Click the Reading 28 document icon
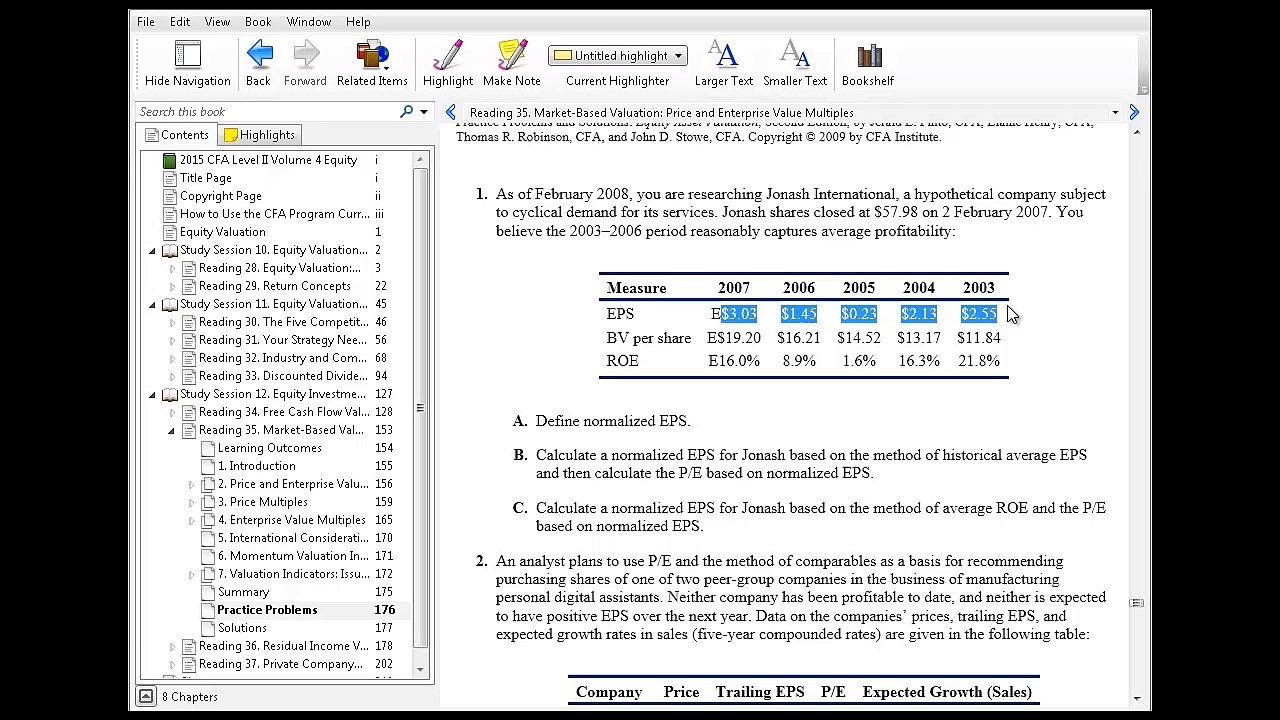Screen dimensions: 1280x720 click(x=188, y=268)
